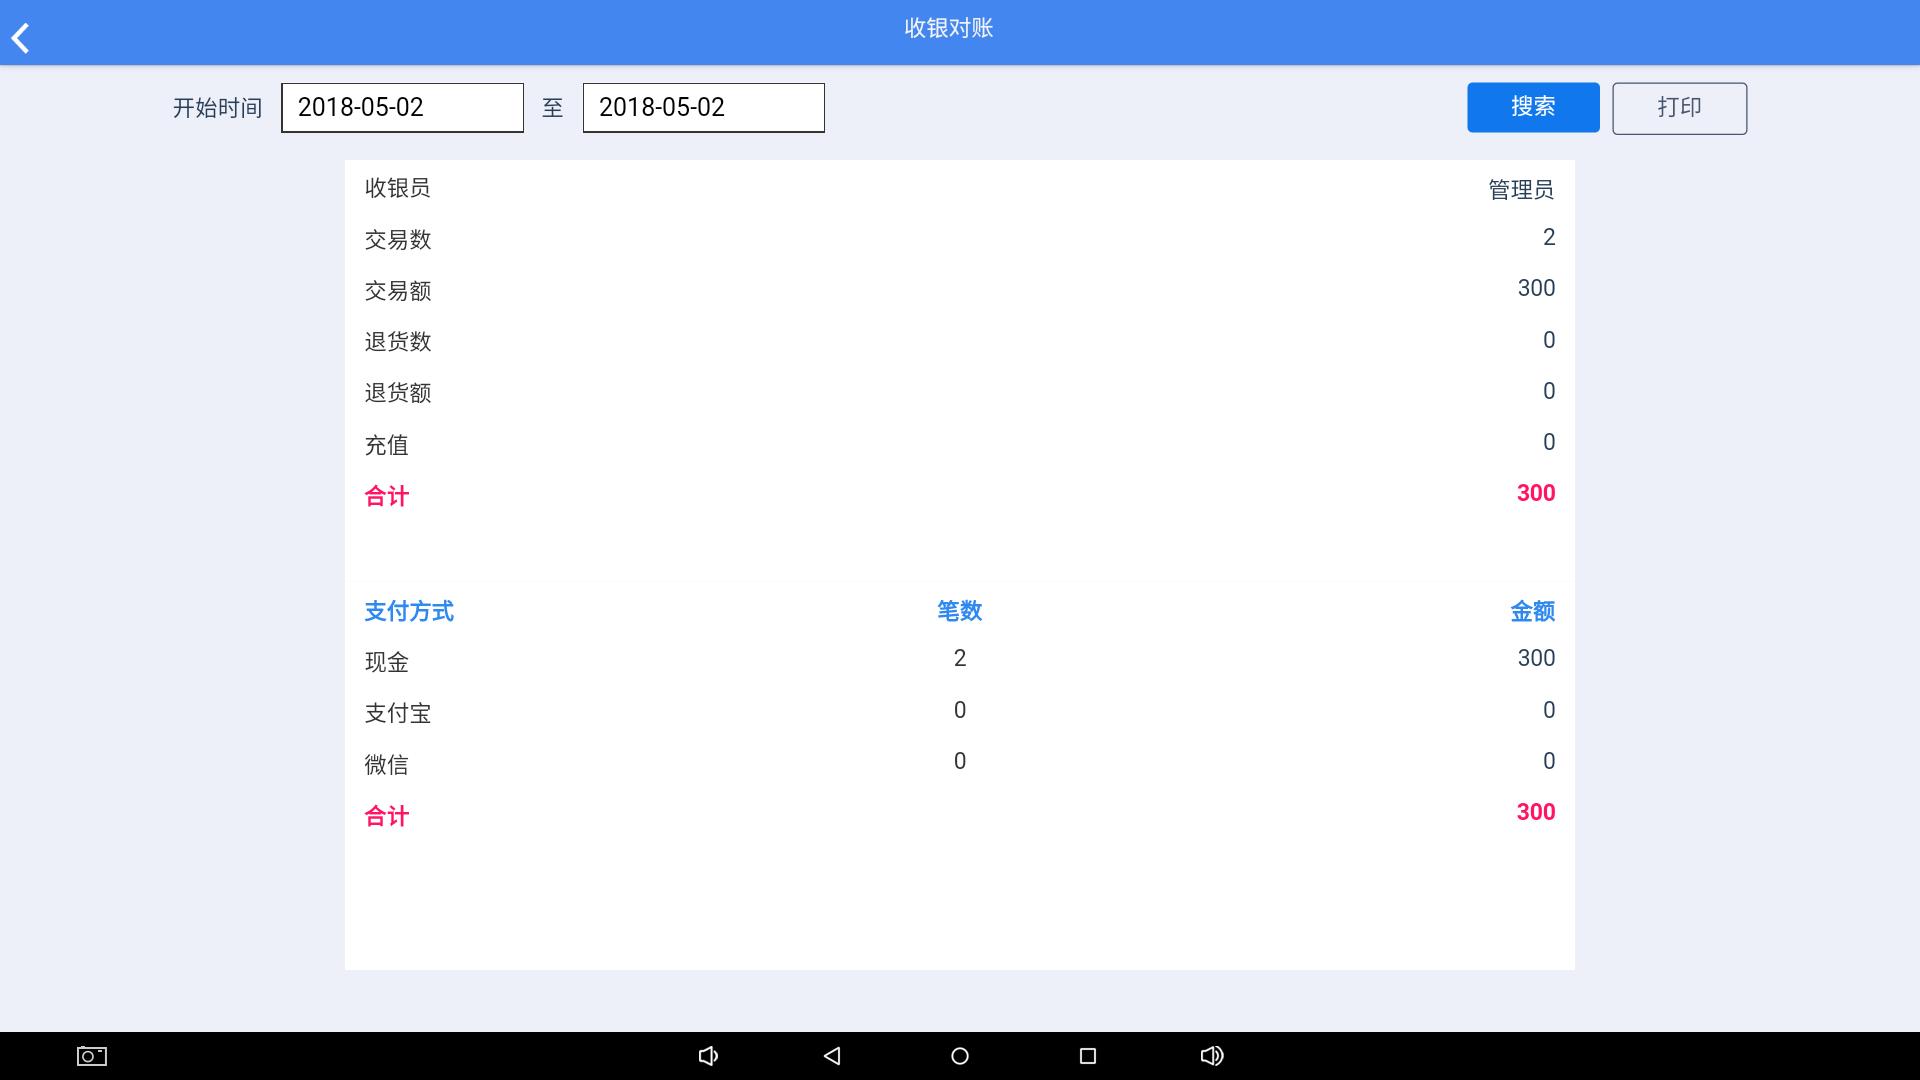The height and width of the screenshot is (1080, 1920).
Task: Go back using top-left arrow
Action: pyautogui.click(x=21, y=38)
